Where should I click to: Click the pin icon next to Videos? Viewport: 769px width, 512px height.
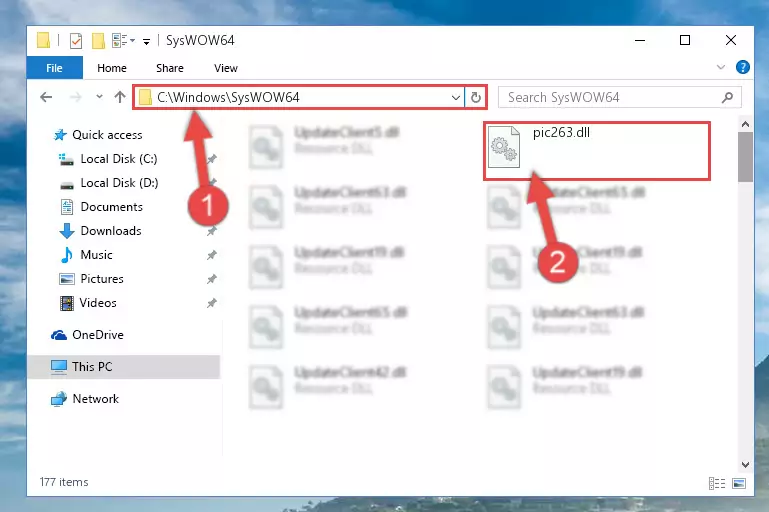point(211,303)
